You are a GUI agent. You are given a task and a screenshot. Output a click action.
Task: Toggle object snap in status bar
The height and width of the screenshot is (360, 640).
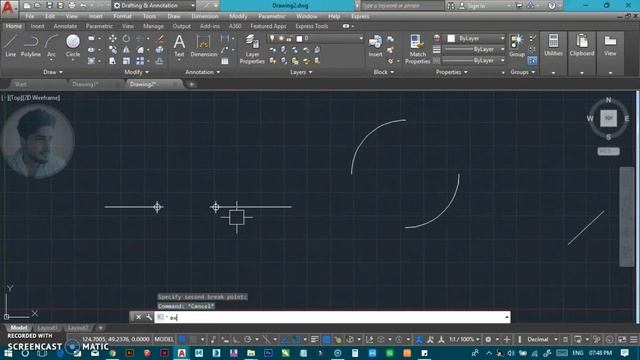click(x=296, y=339)
